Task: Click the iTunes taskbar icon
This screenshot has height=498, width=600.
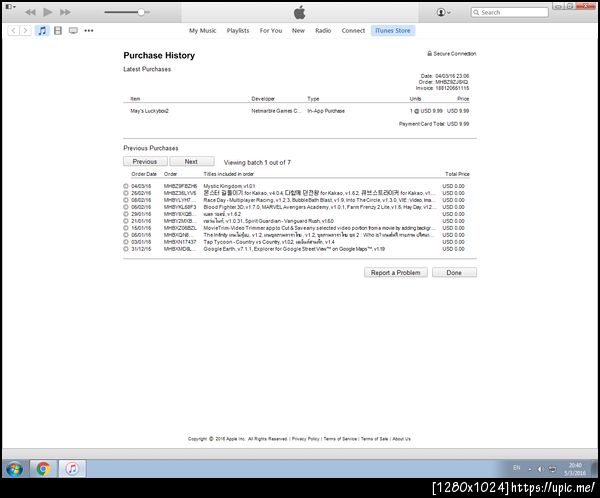Action: pos(72,469)
